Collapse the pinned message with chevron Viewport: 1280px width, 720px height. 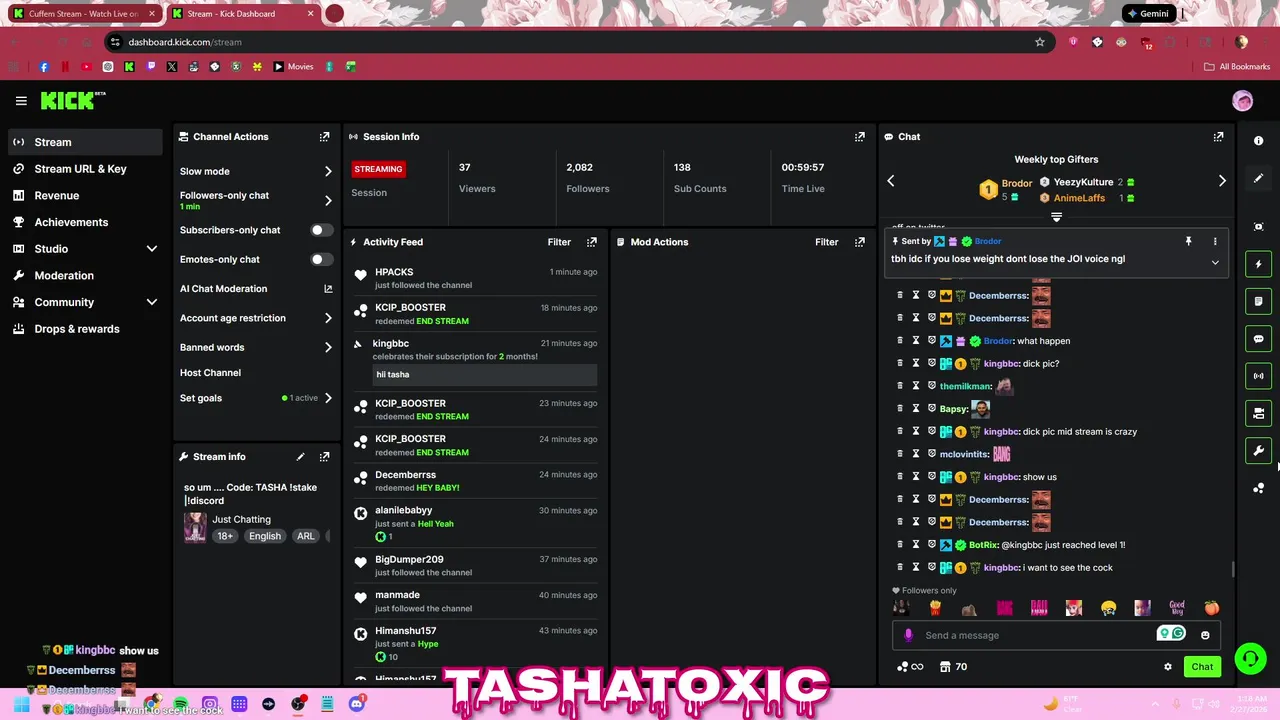[x=1215, y=263]
